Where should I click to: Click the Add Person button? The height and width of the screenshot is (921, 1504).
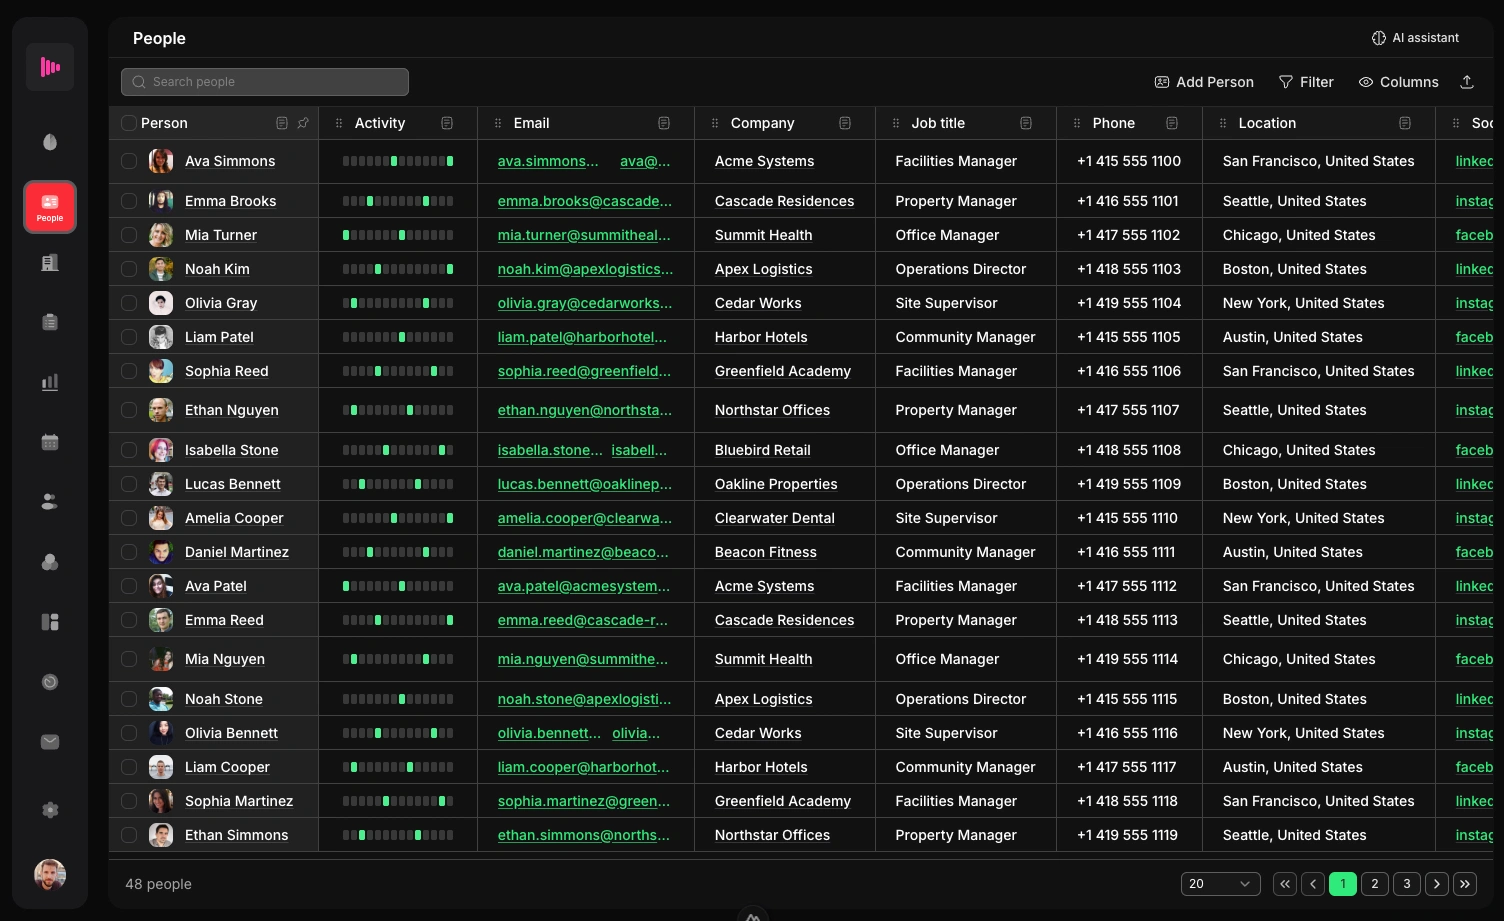1204,82
